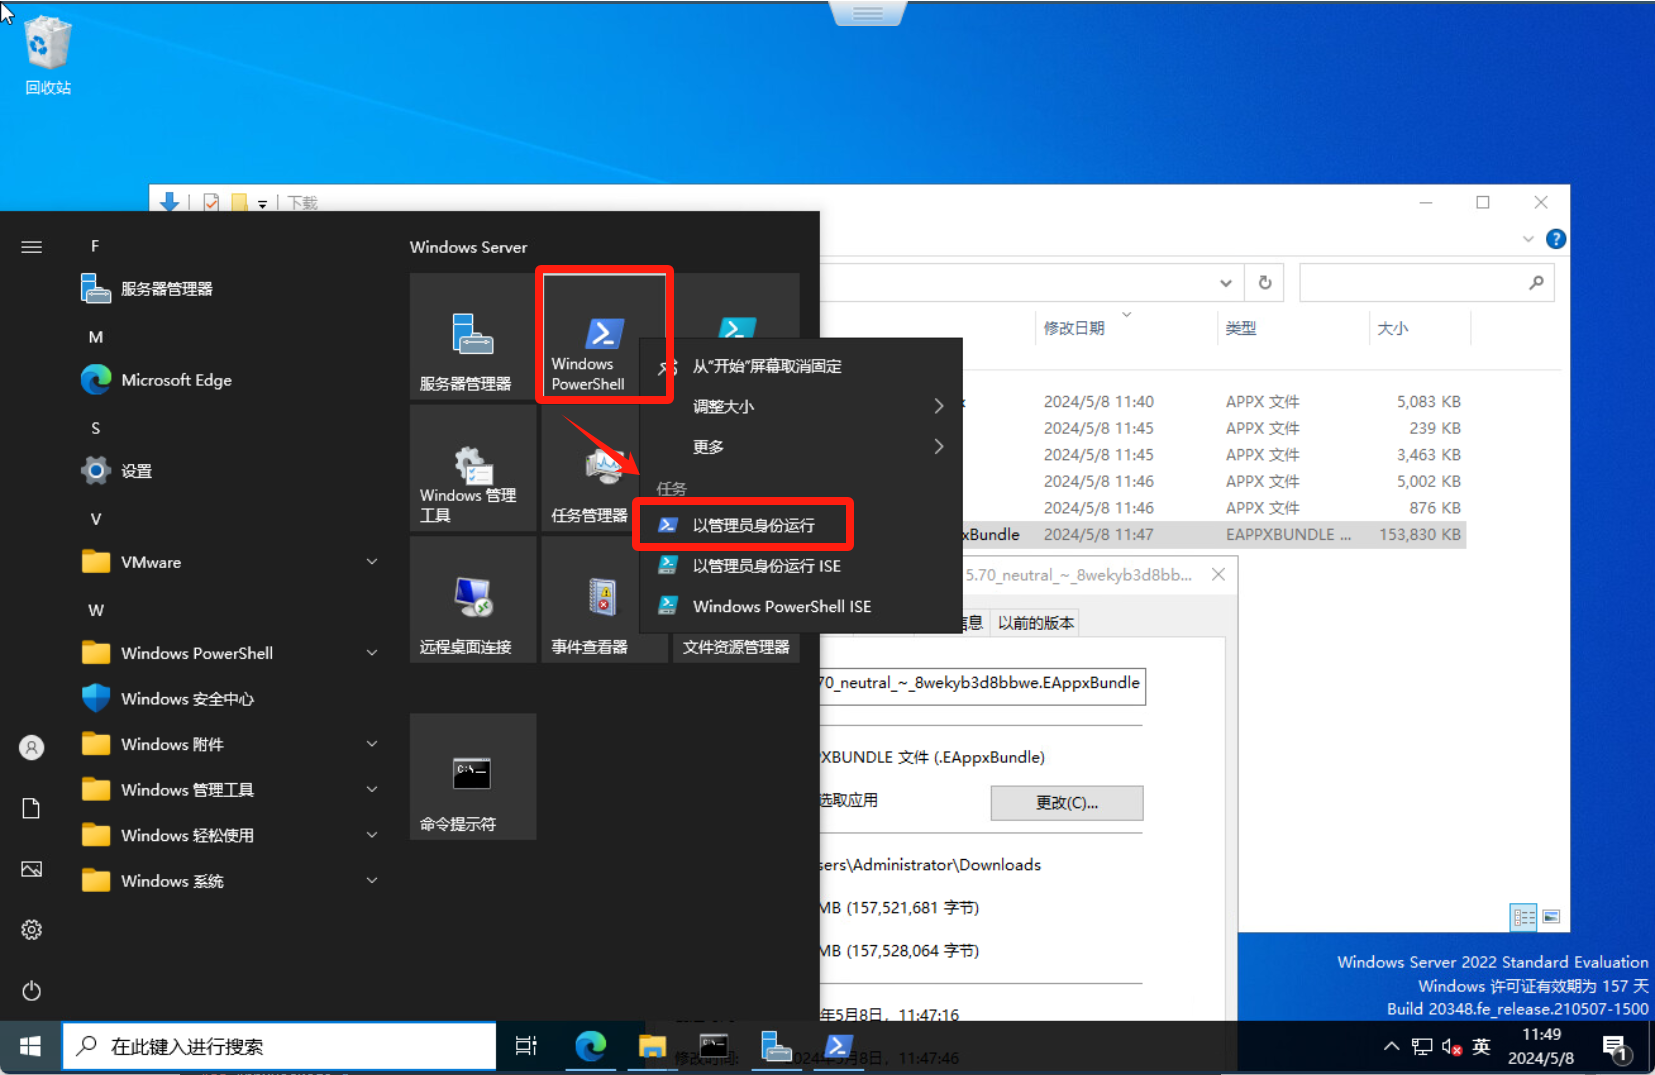
Task: Select 以管理员身份运行 from context menu
Action: tap(753, 525)
